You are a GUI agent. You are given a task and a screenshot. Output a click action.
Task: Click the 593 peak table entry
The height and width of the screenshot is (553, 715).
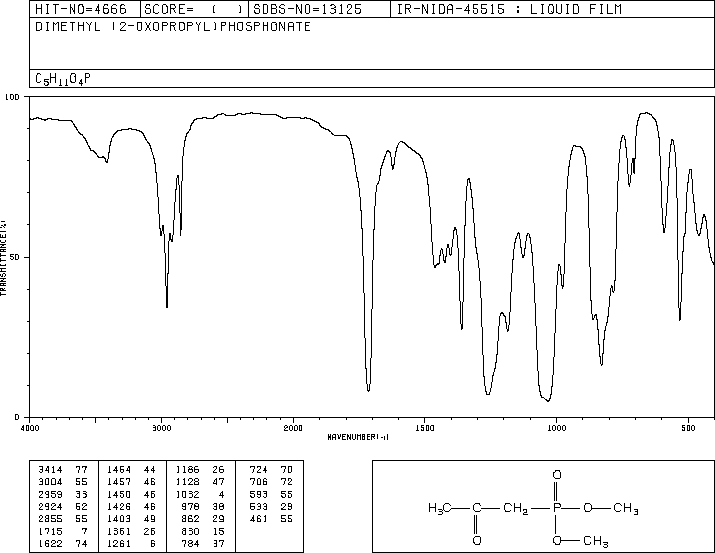(x=259, y=494)
